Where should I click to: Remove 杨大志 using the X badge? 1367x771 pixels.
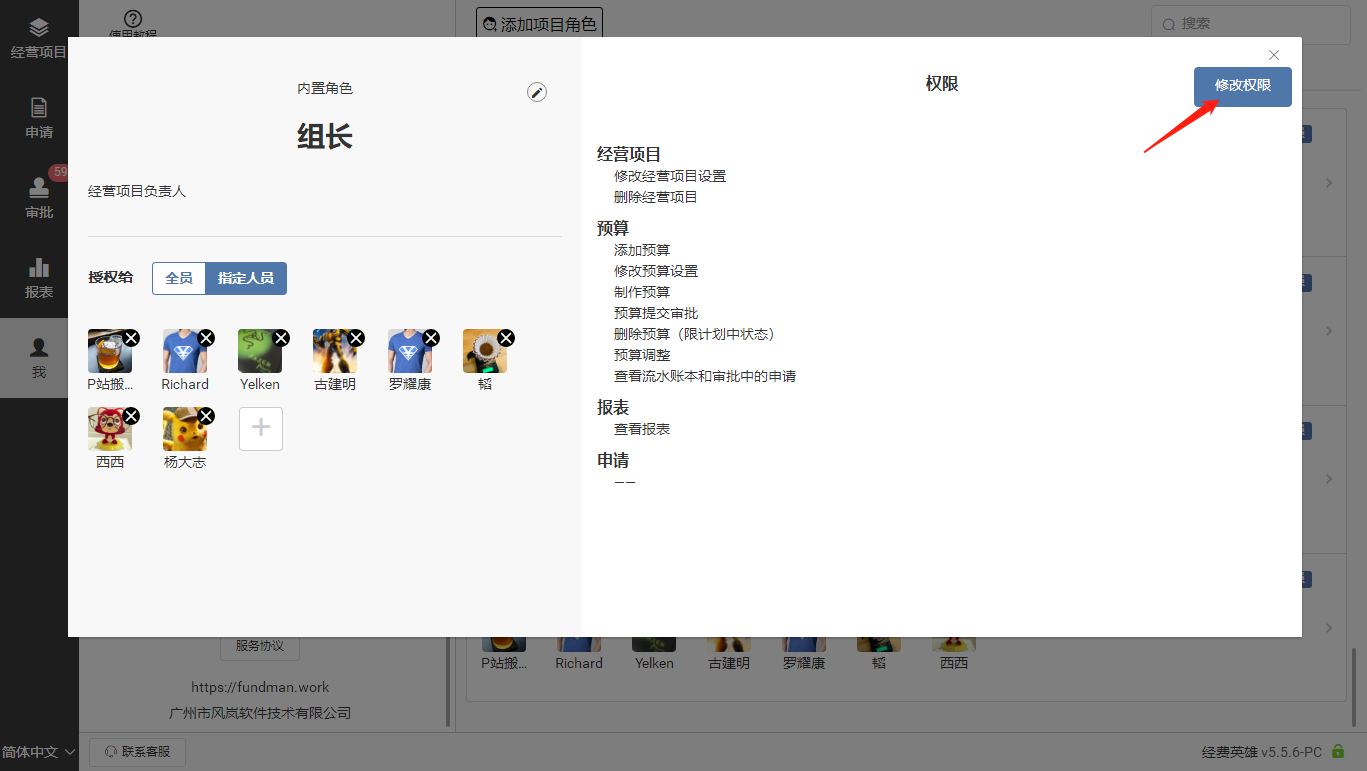(x=206, y=416)
